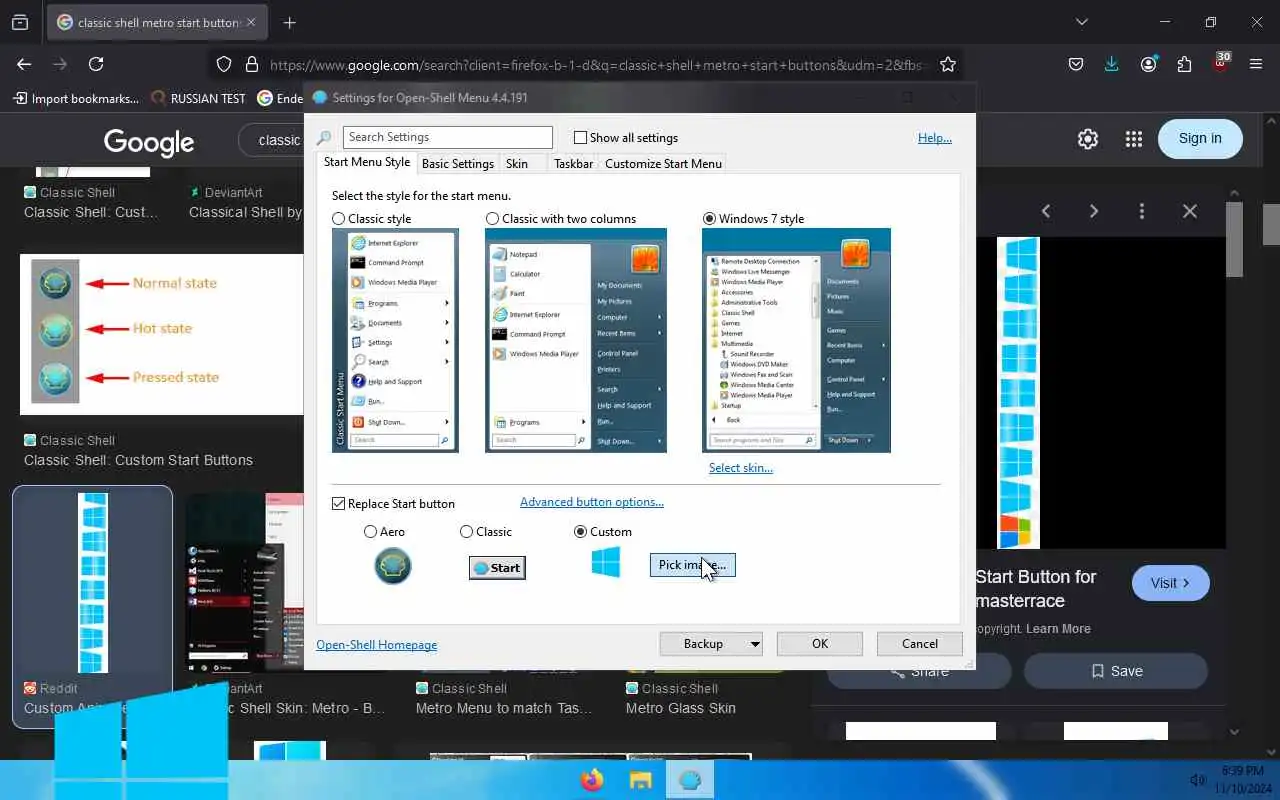Visit the Open-Shell Homepage link

pos(377,645)
